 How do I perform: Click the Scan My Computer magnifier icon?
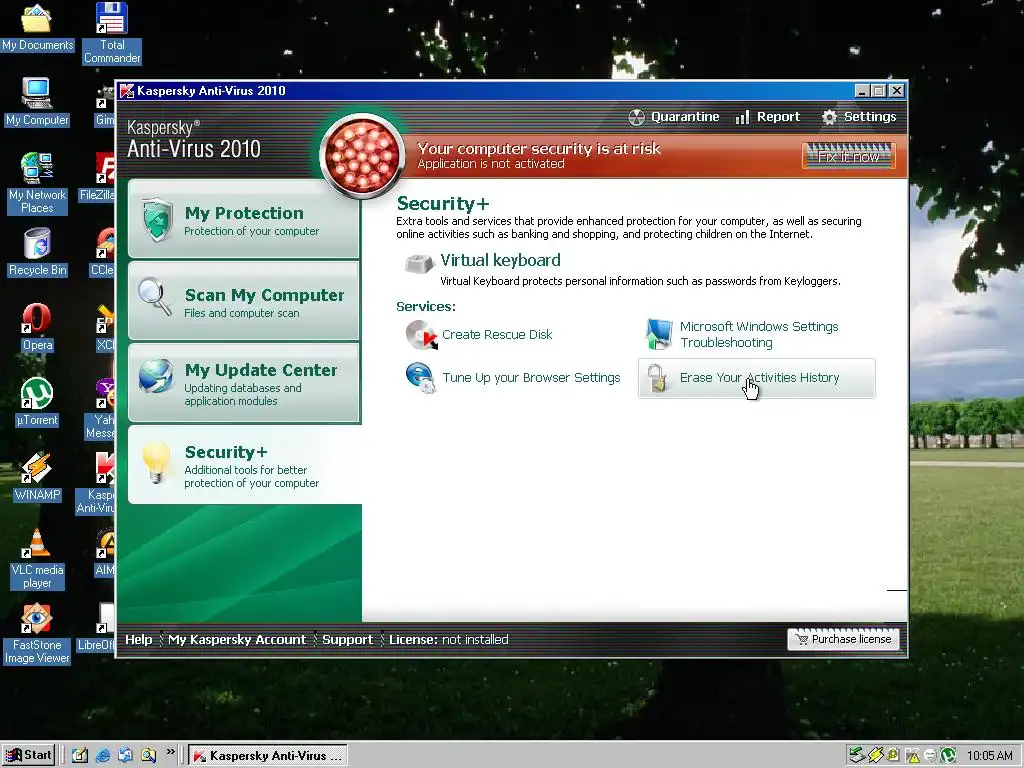coord(155,297)
